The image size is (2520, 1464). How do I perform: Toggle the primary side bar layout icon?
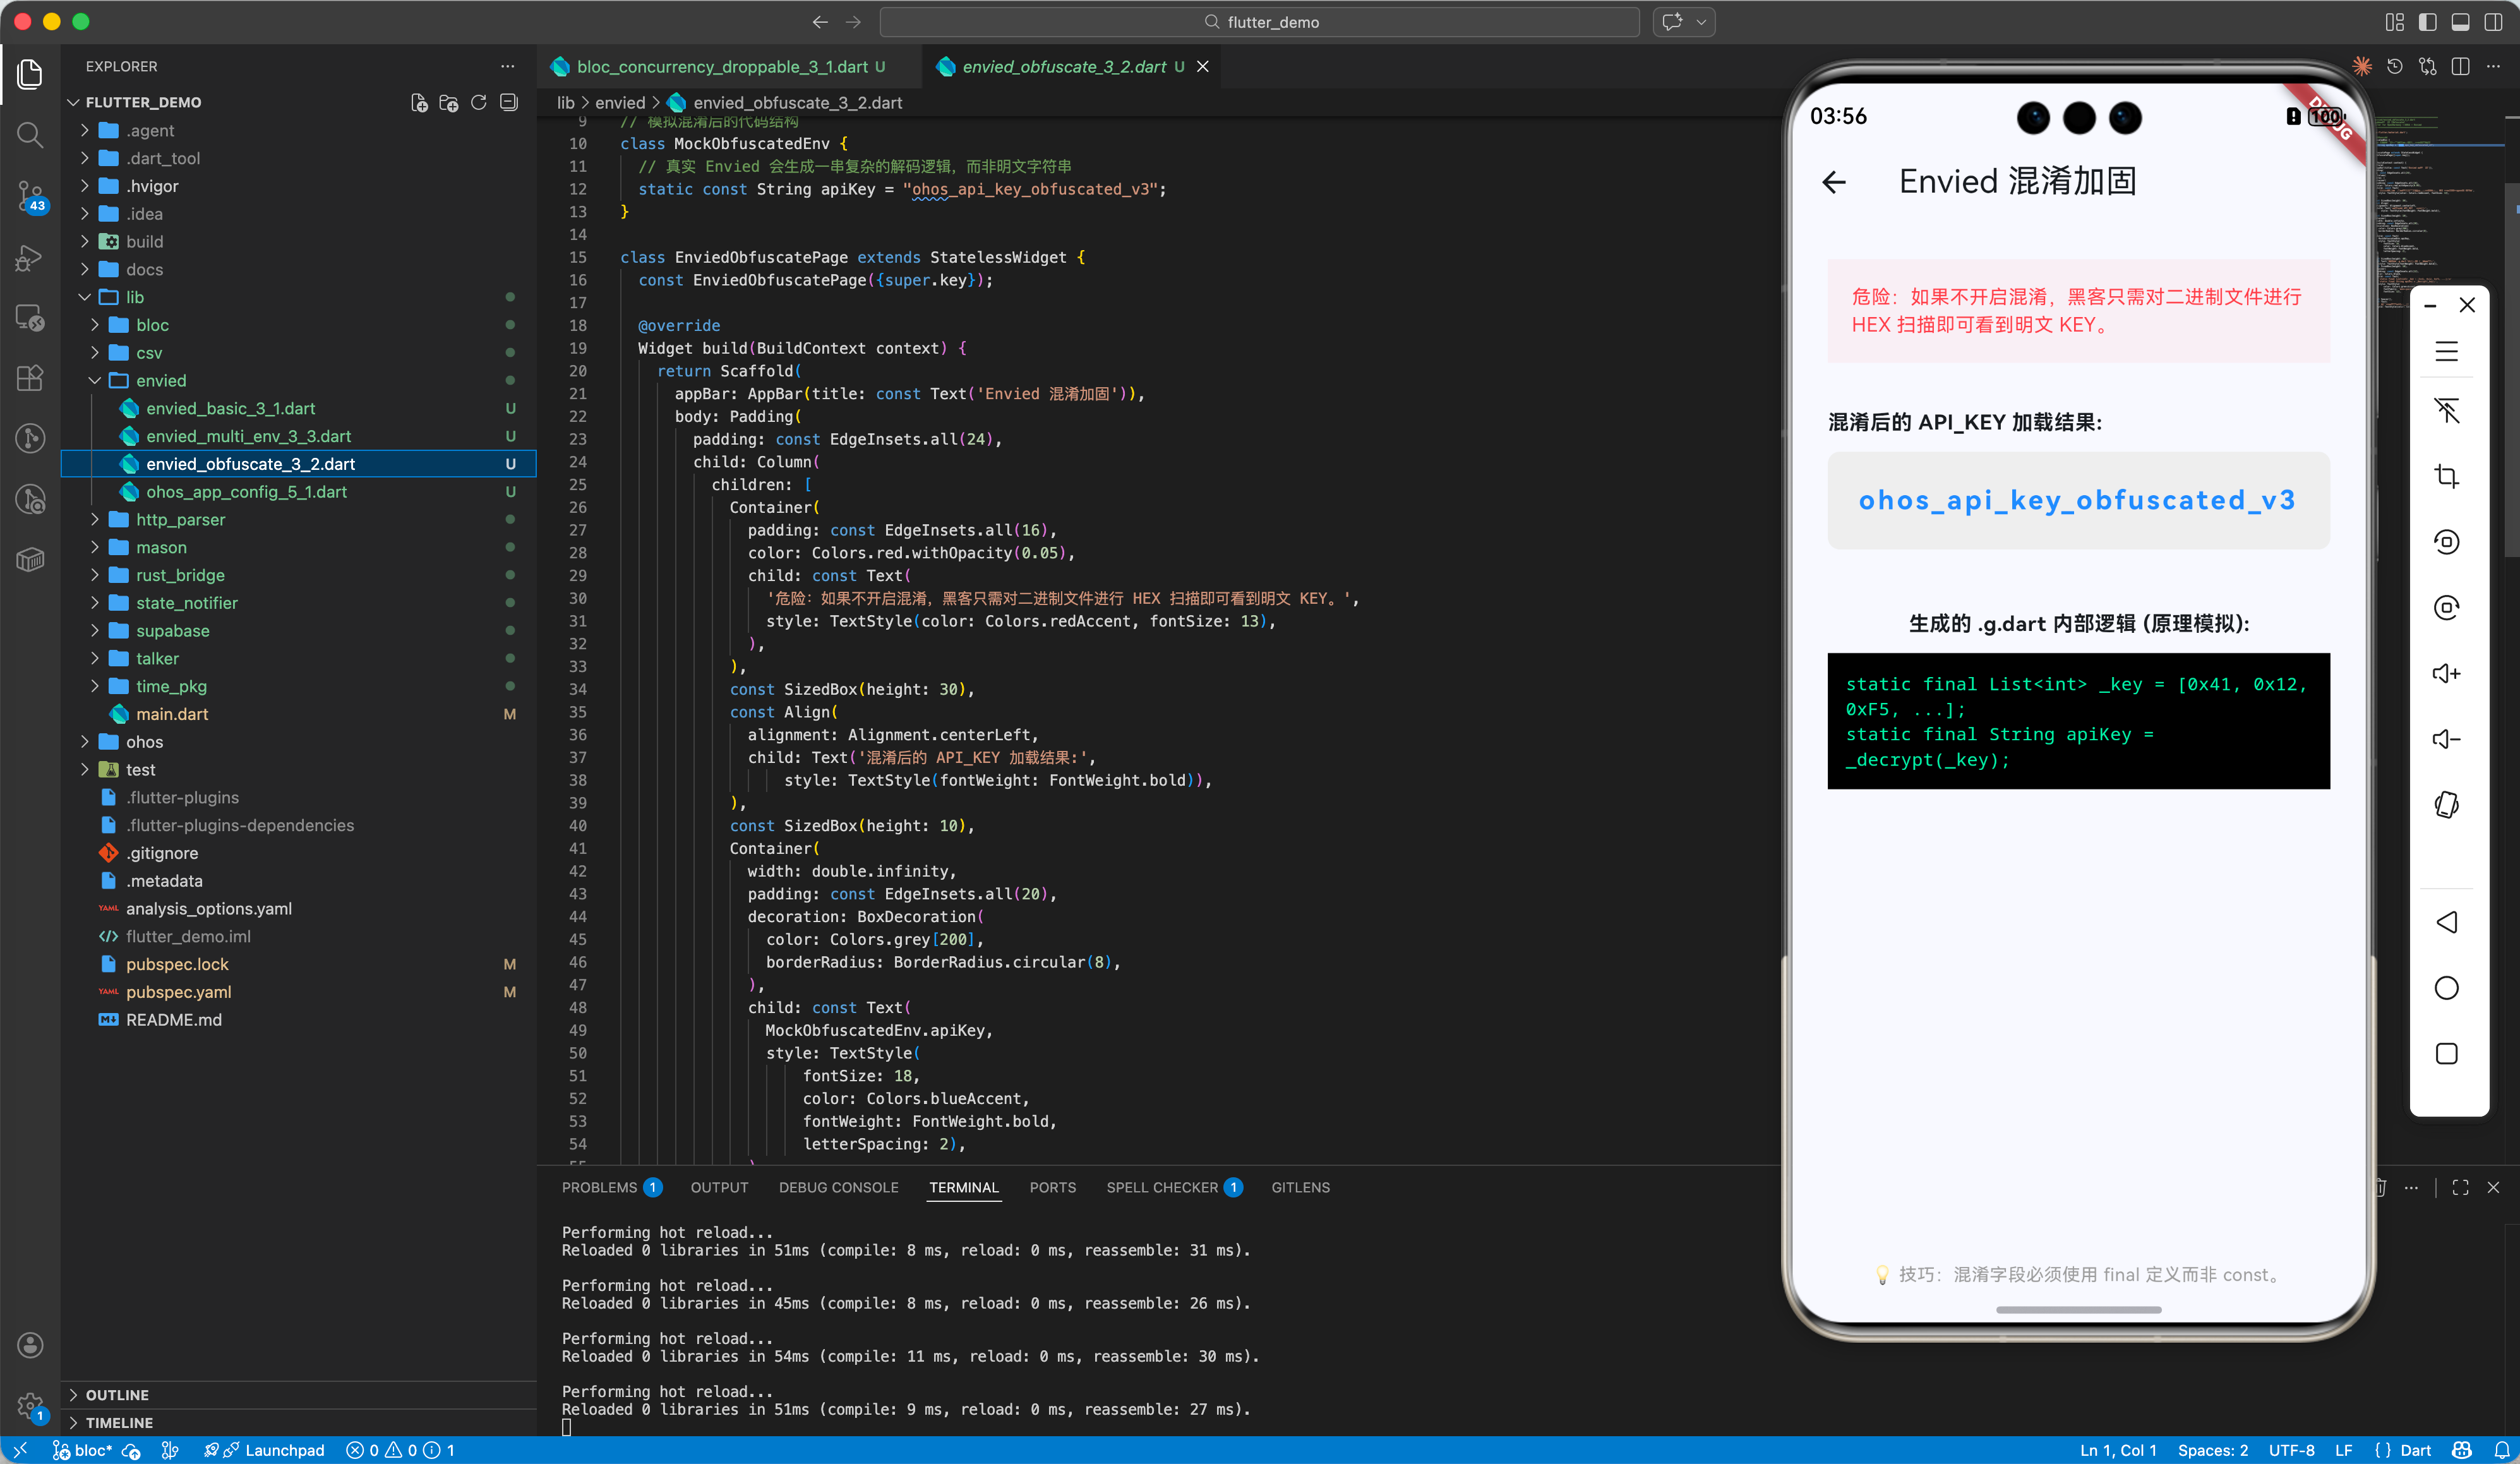[x=2427, y=22]
